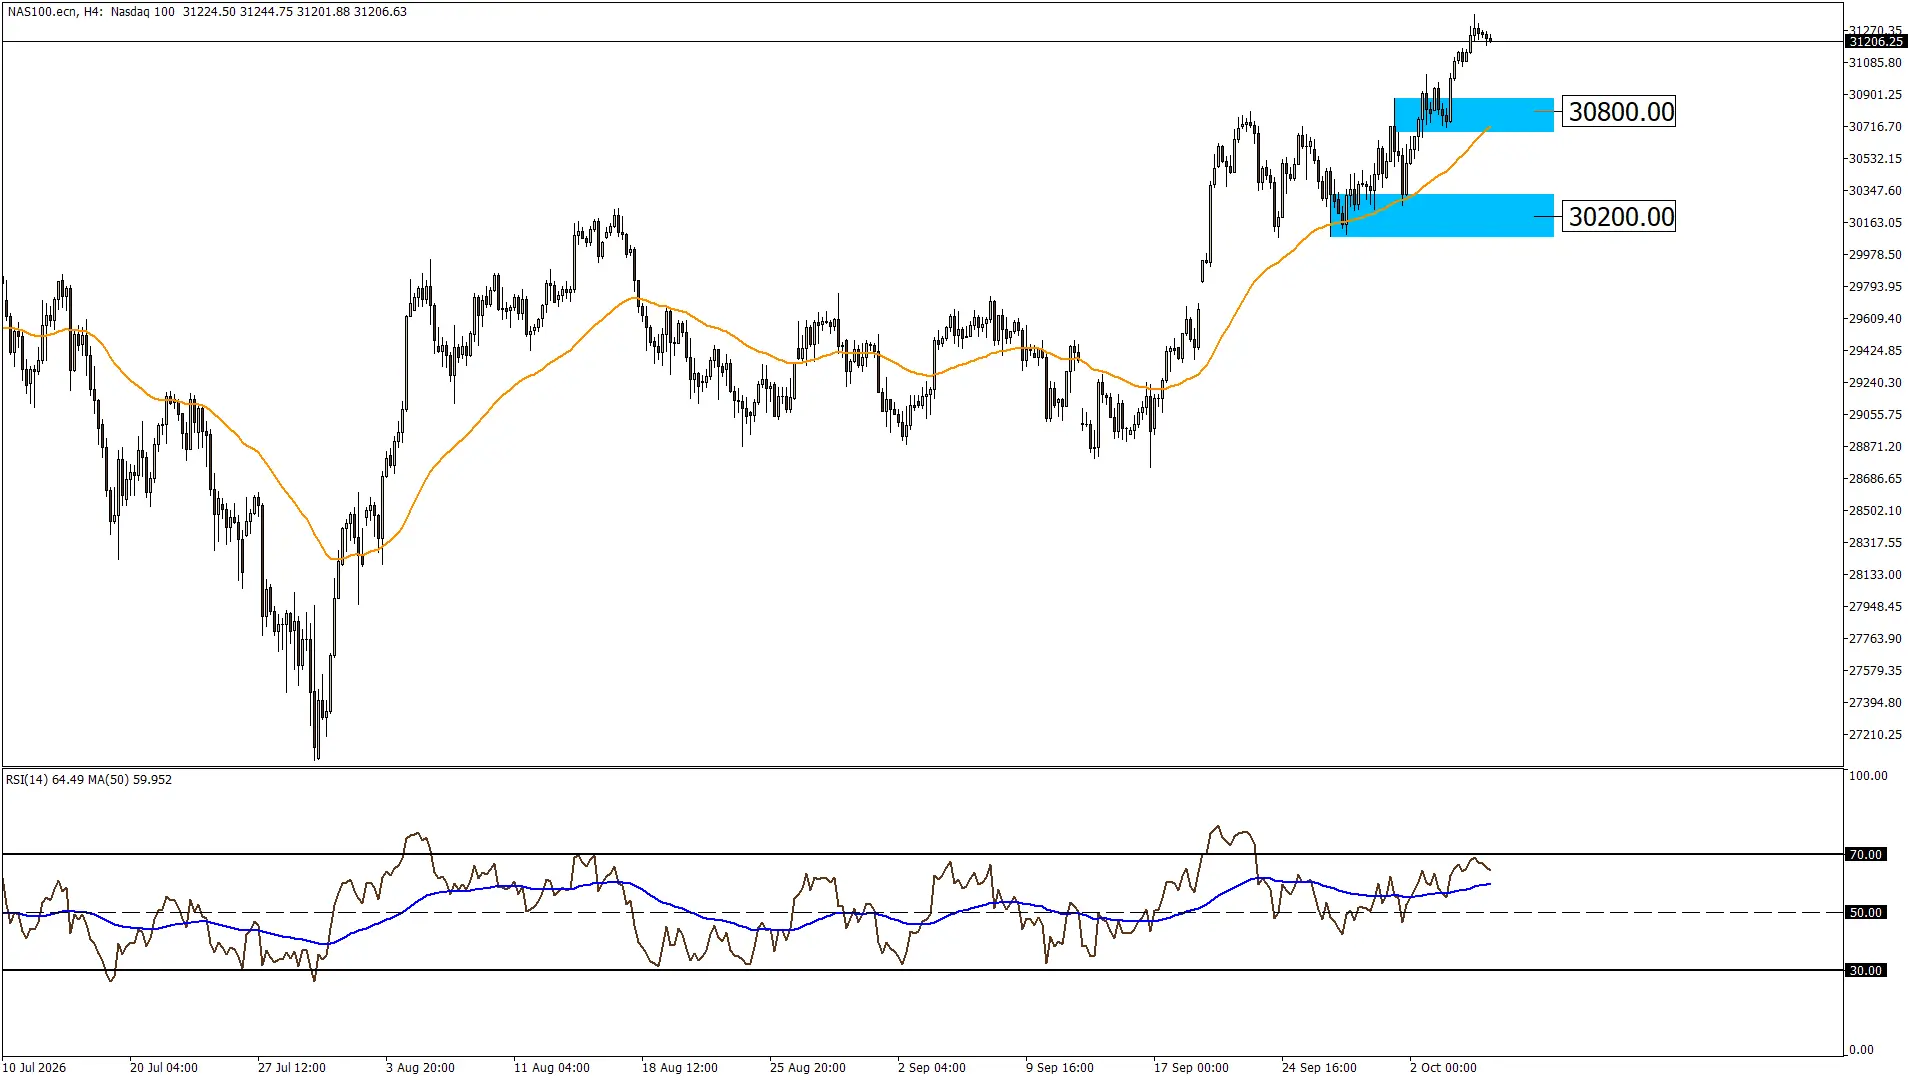
Task: Click the 25 Aug 20:00 time label
Action: (x=808, y=1067)
